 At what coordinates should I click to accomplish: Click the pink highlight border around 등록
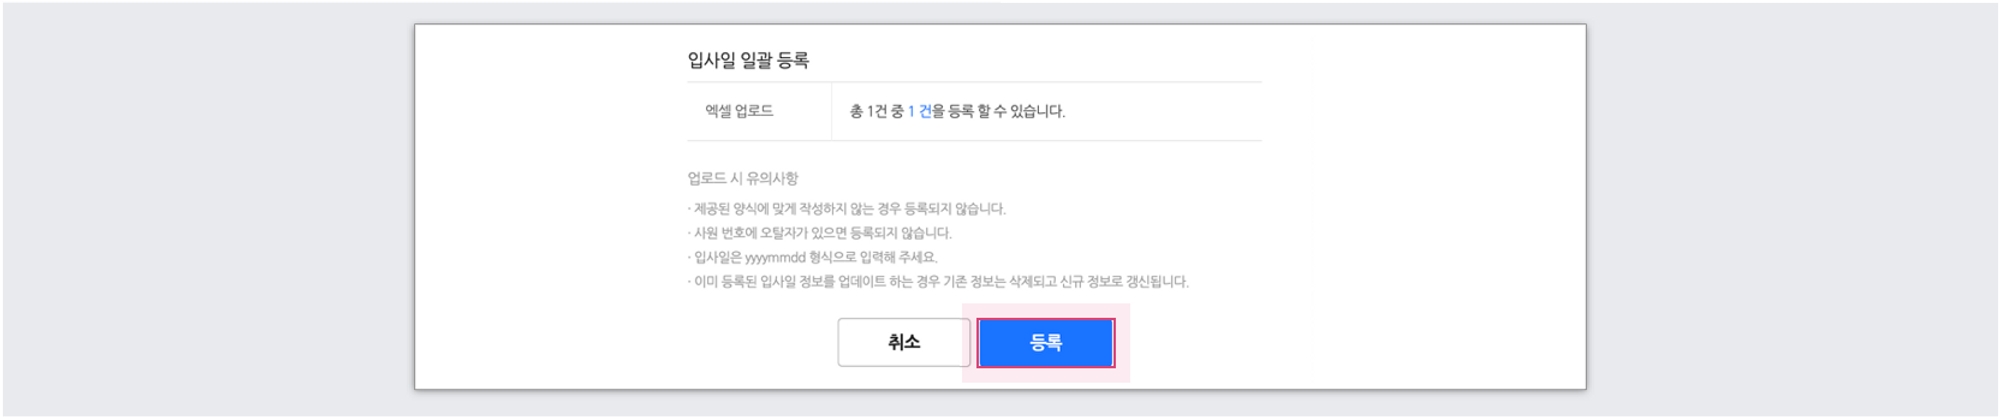1122,374
